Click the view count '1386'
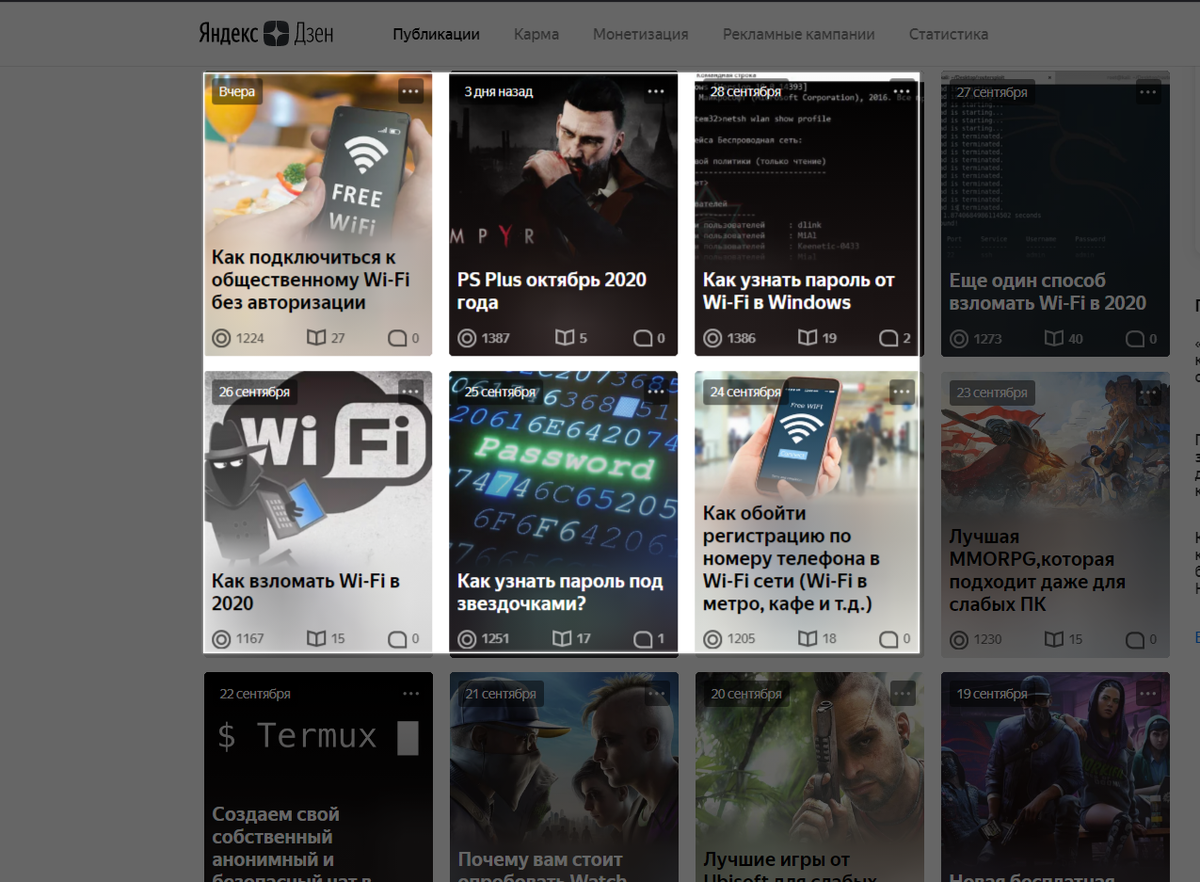The width and height of the screenshot is (1200, 882). [x=741, y=338]
